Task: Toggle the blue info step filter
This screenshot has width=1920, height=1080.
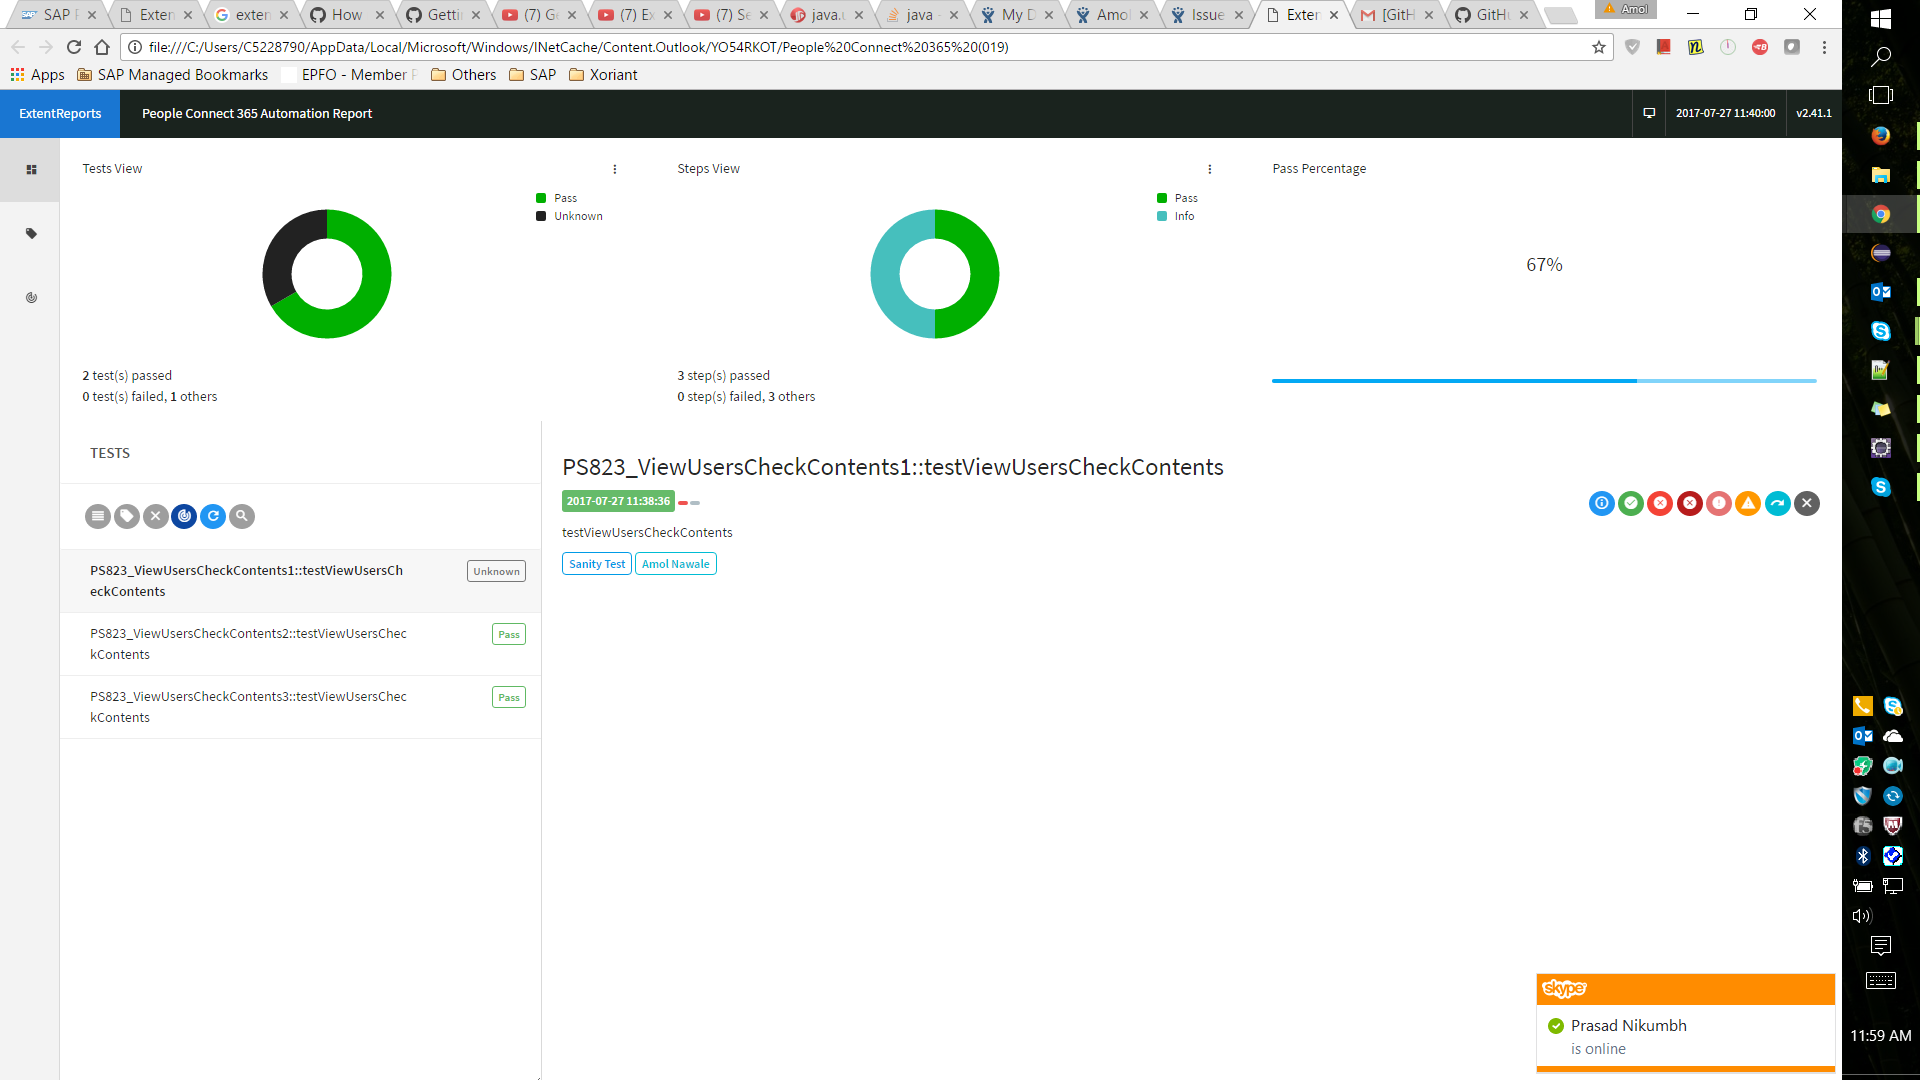Action: point(1601,503)
